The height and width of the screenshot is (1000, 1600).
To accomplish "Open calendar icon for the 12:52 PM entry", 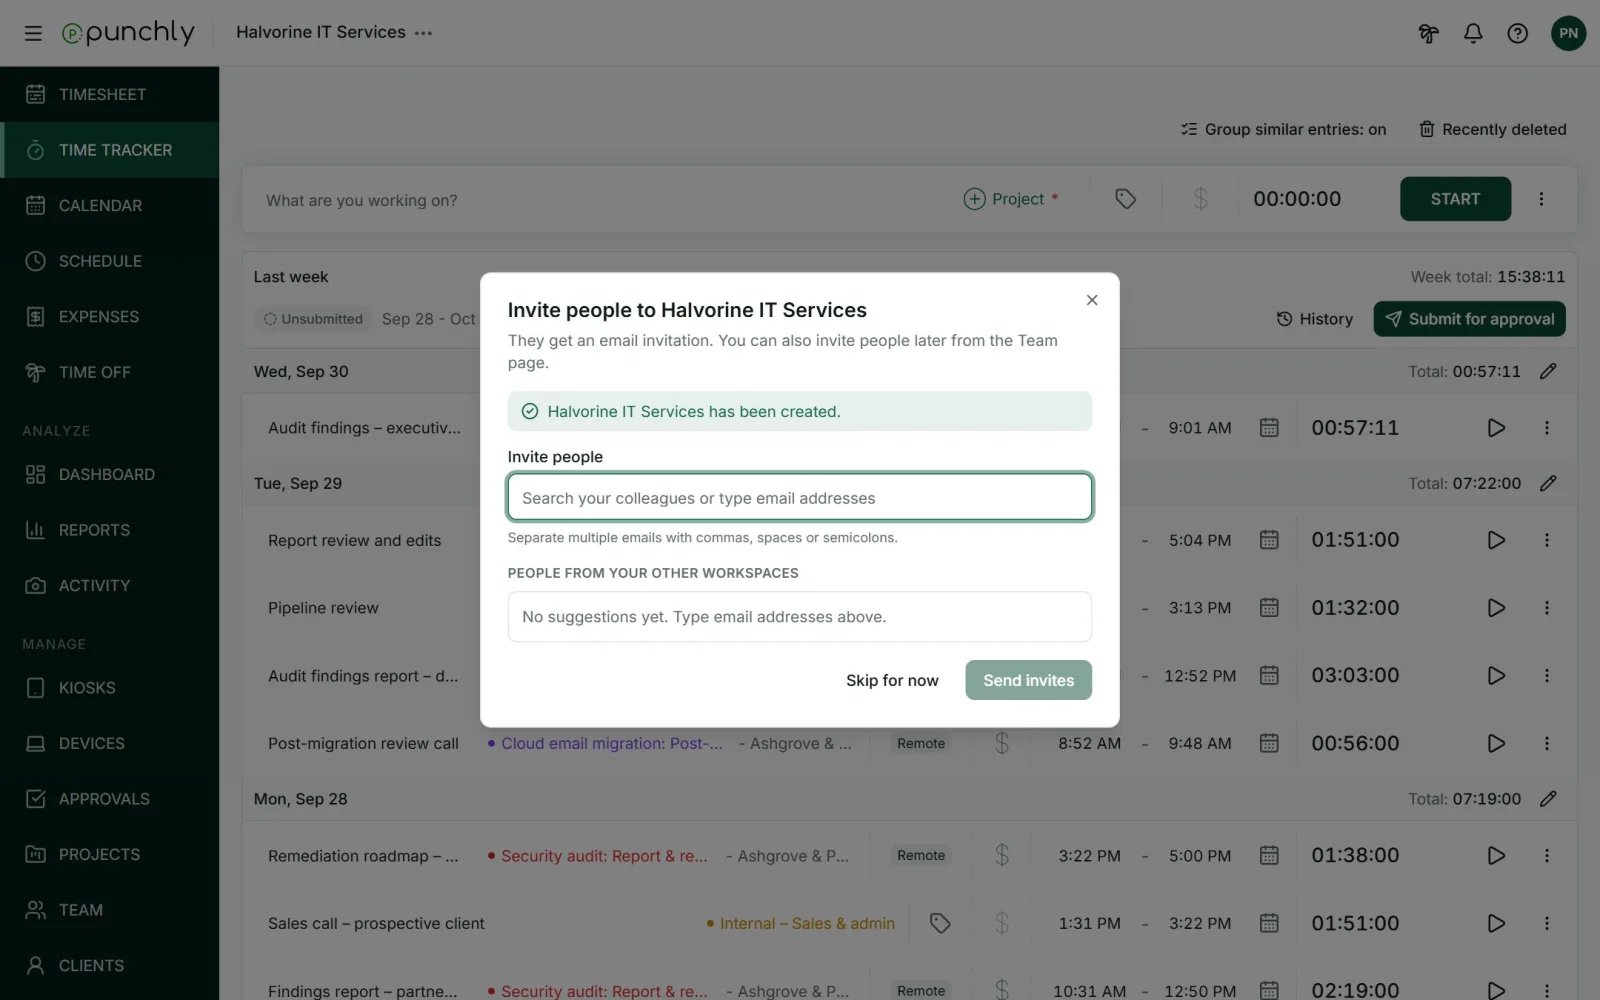I will 1269,676.
